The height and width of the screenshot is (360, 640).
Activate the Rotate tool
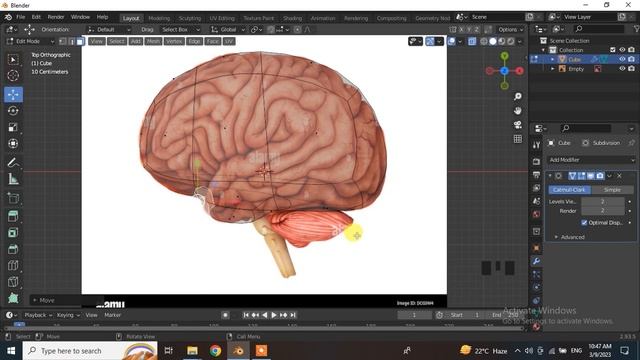click(13, 111)
